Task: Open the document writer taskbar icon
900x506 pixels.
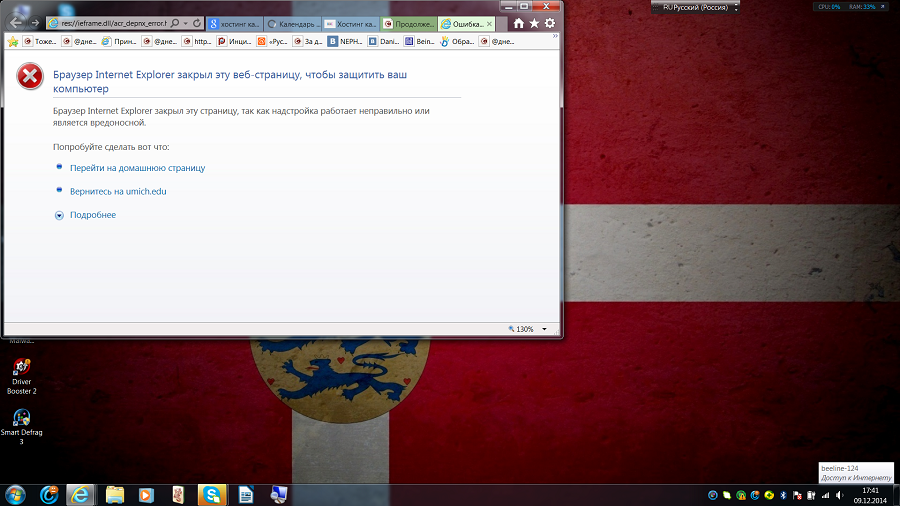Action: click(246, 495)
